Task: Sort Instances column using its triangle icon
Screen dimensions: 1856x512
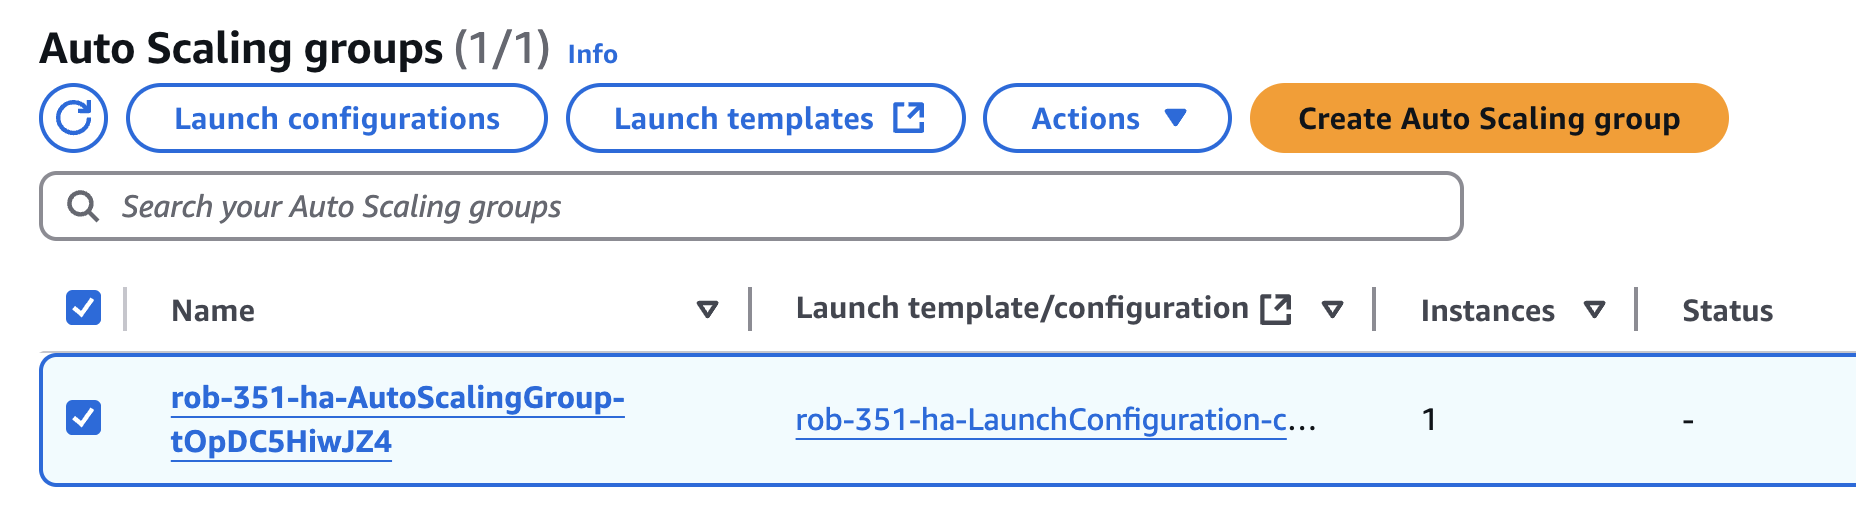Action: point(1595,310)
